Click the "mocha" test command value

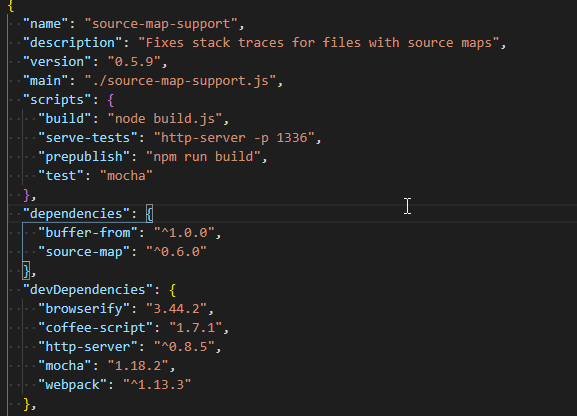[126, 176]
